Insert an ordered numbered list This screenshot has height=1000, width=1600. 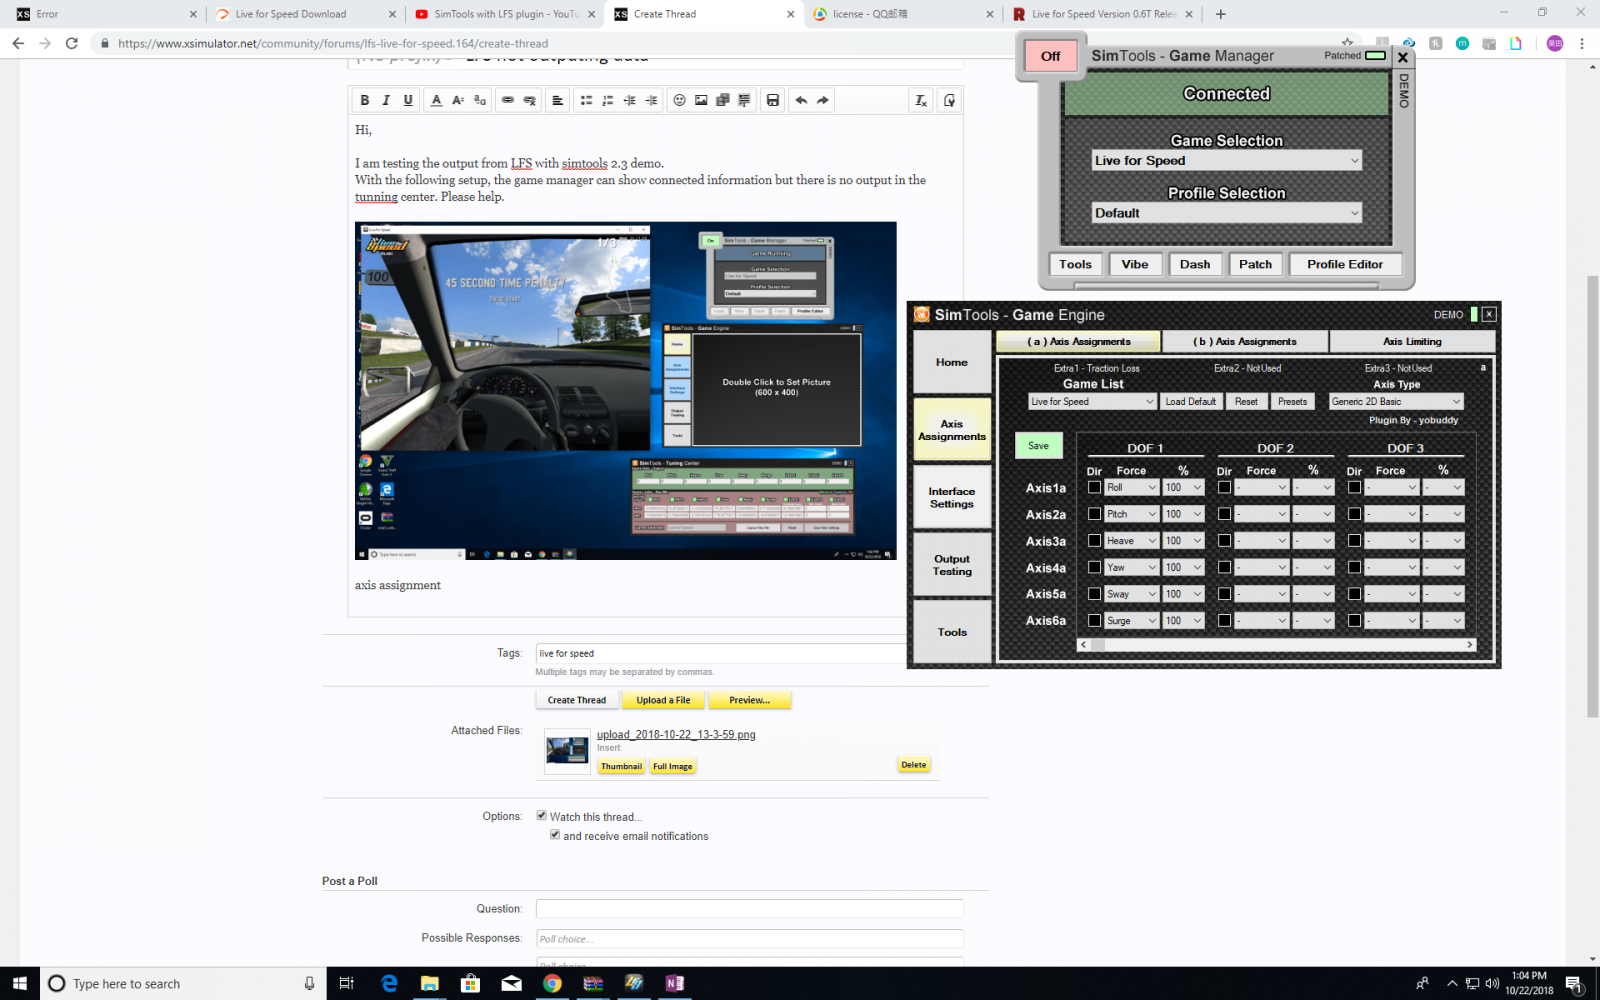pyautogui.click(x=608, y=100)
